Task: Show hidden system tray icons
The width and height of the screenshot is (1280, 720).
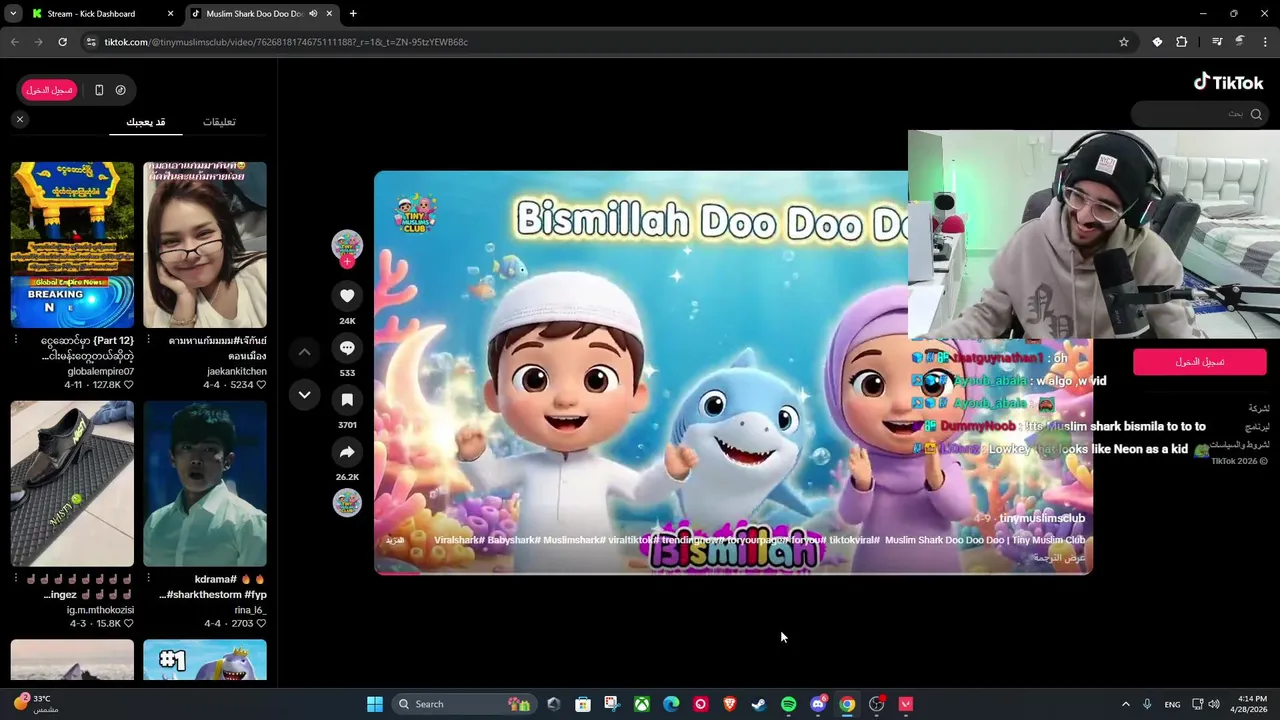Action: [1125, 704]
